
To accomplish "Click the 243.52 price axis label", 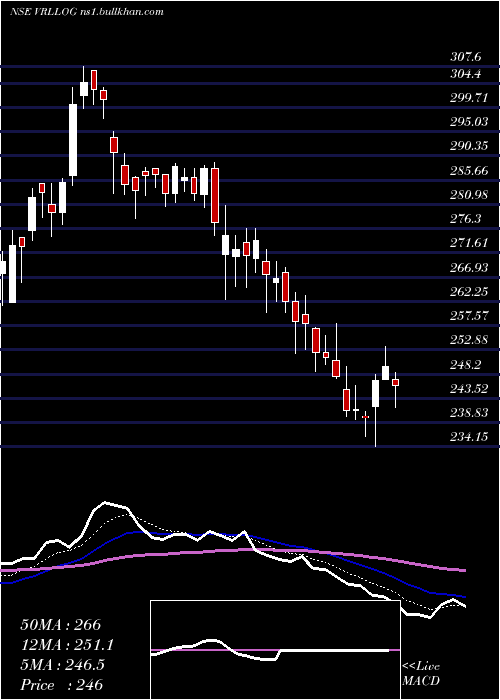I will 469,388.
